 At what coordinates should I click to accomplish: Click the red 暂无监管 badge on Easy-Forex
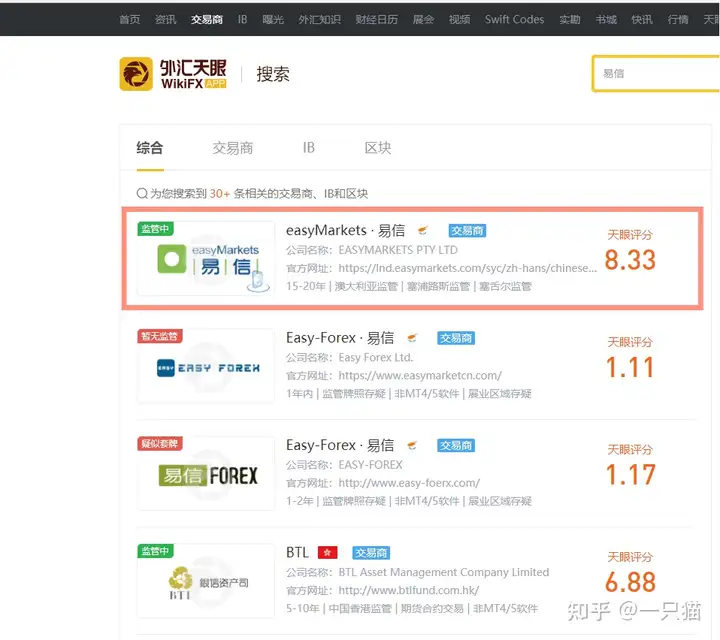tap(160, 336)
